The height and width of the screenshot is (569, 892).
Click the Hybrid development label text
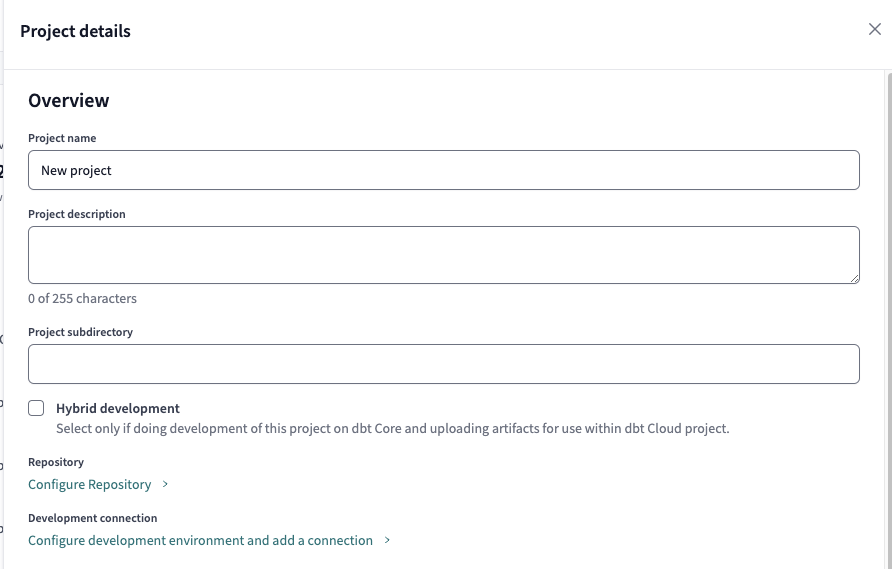click(118, 408)
